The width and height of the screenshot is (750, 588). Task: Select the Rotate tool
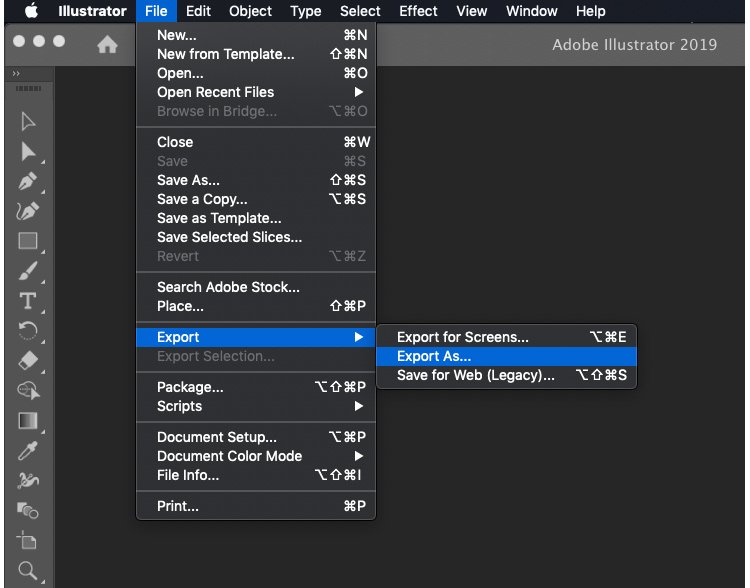coord(28,331)
